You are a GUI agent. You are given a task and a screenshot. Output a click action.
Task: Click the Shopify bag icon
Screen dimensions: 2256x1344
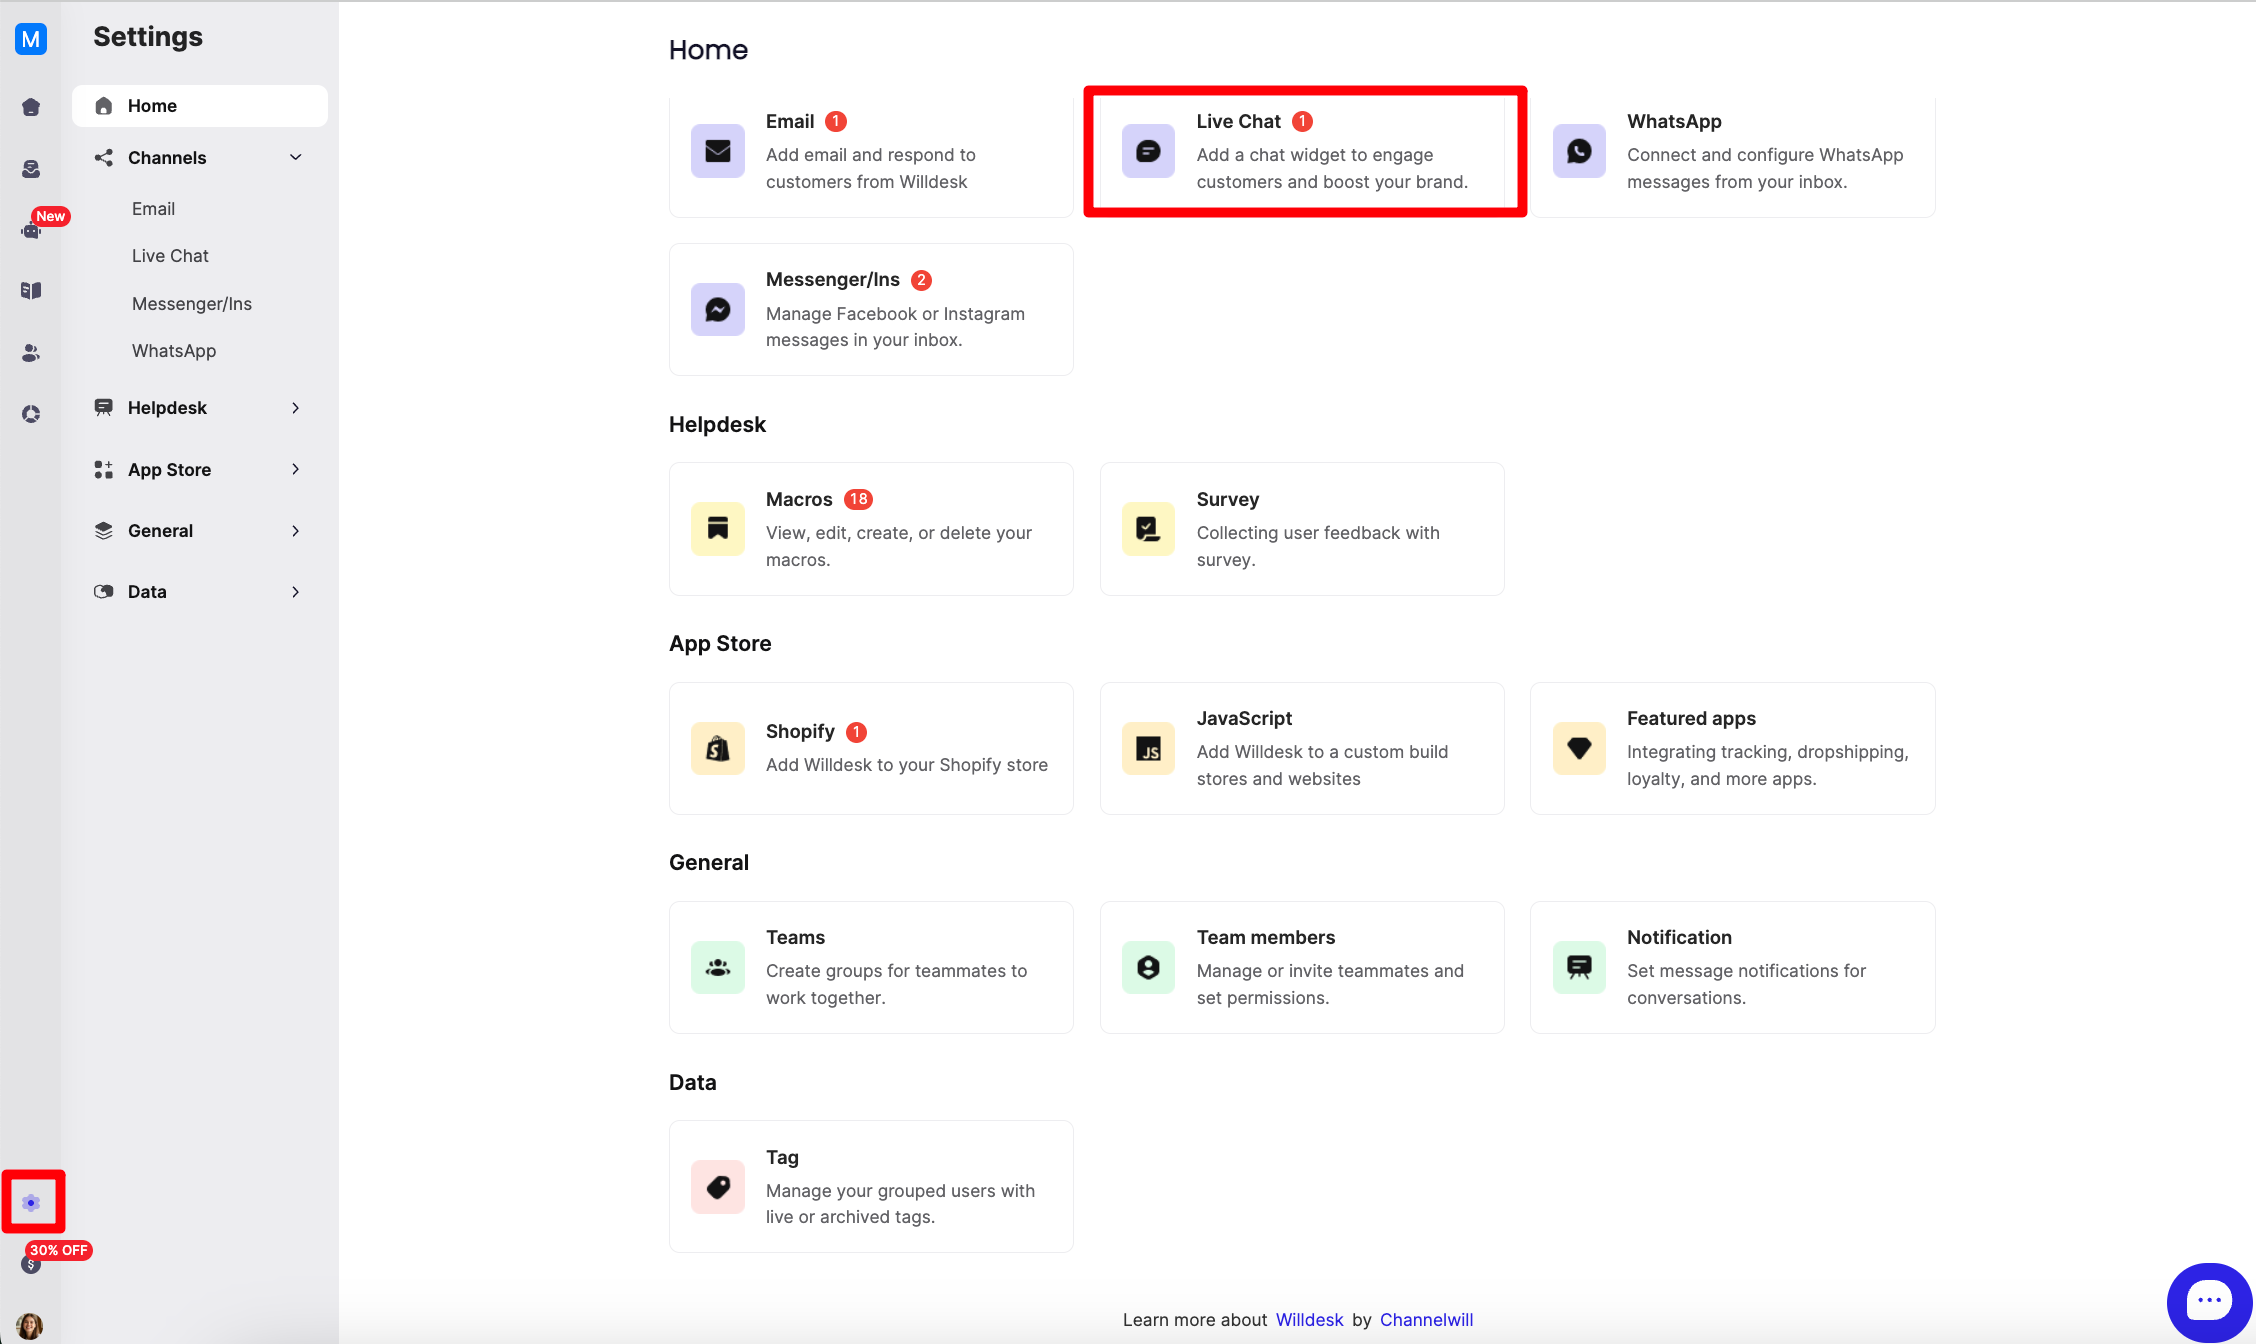coord(718,748)
